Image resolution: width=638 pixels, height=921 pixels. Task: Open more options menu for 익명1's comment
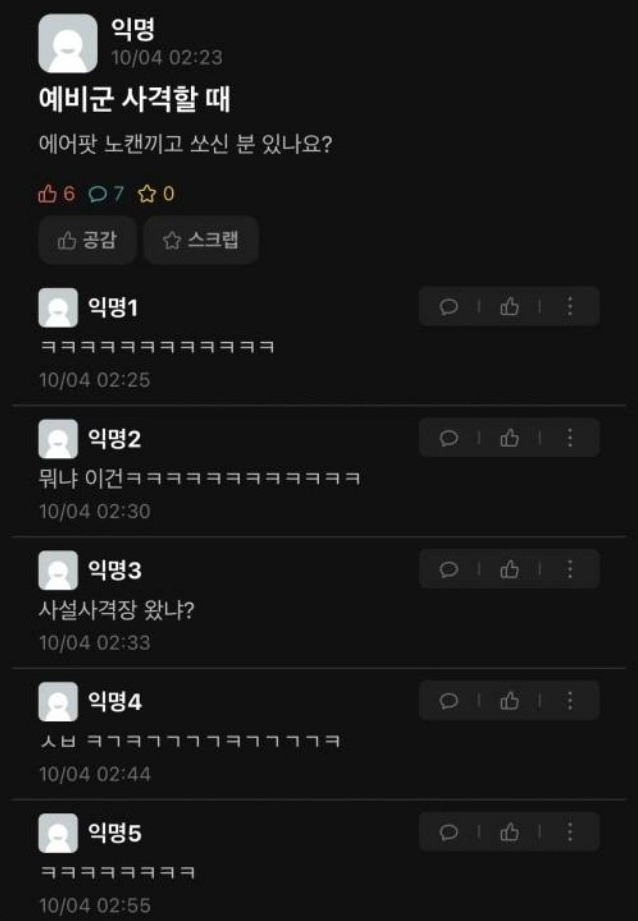click(569, 307)
